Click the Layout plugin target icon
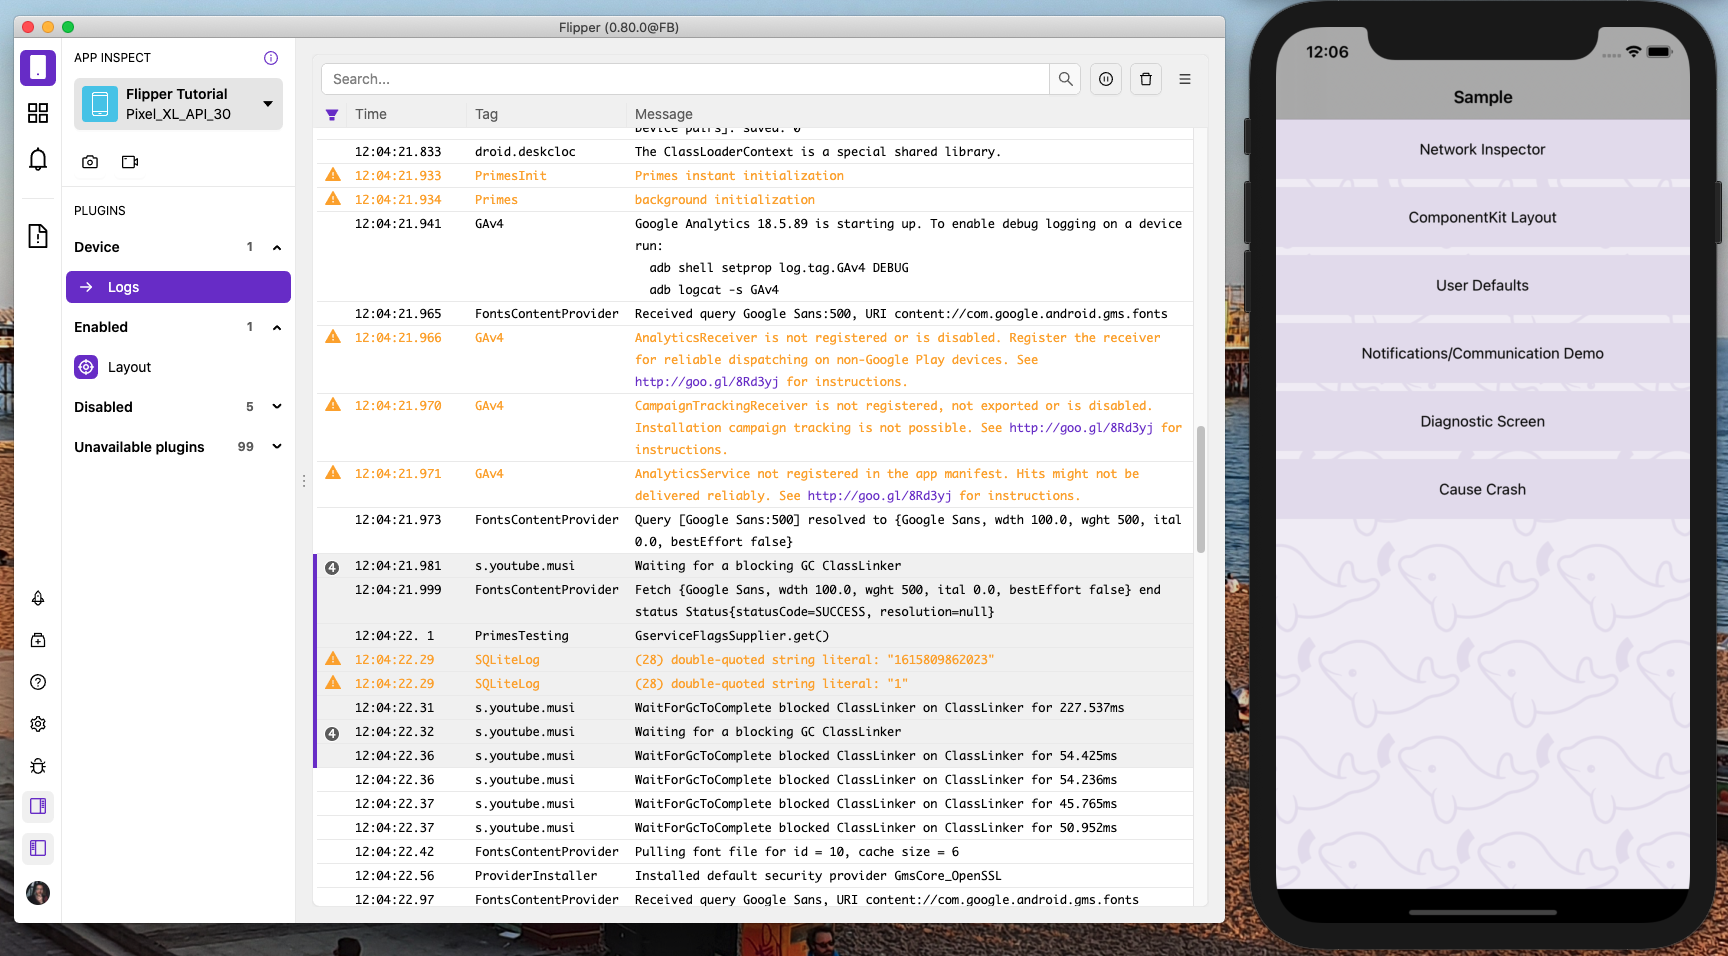 (86, 367)
